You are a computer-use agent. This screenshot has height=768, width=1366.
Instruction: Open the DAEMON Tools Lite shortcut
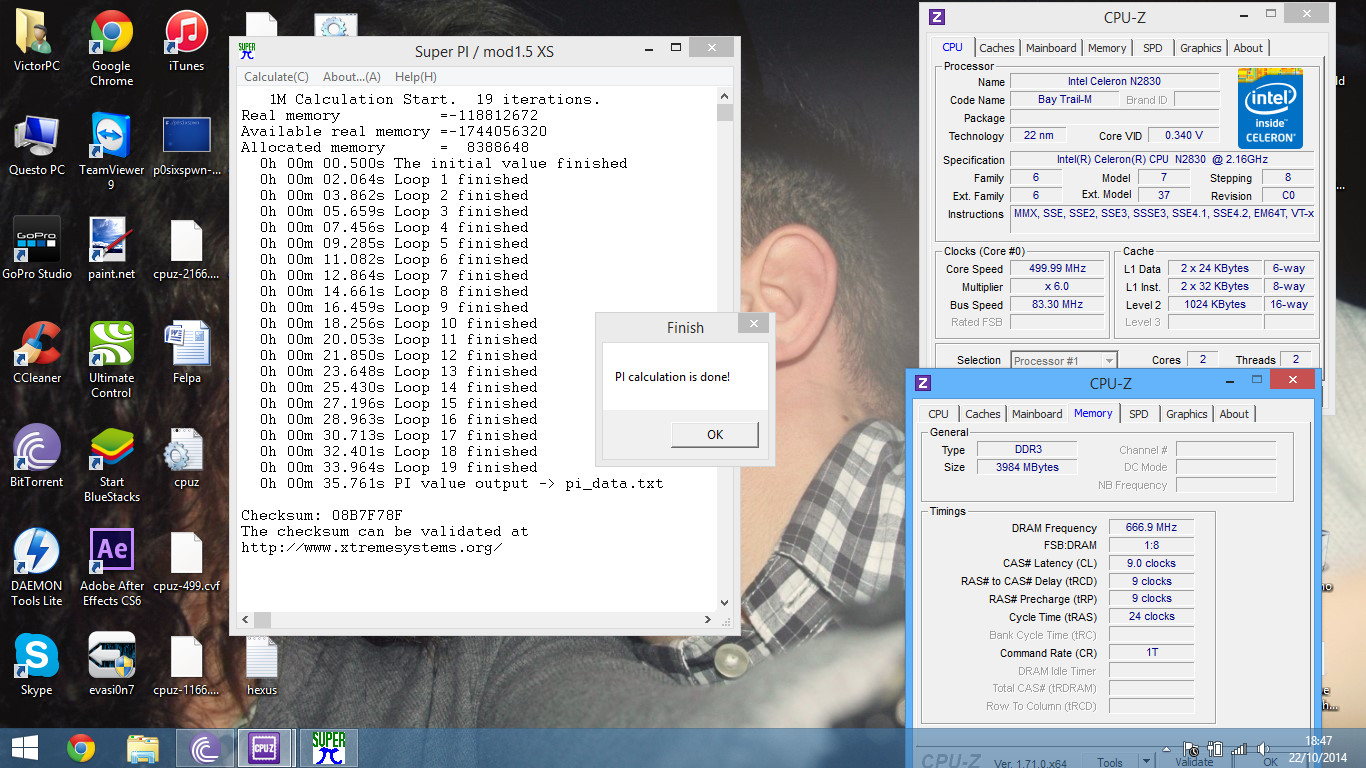tap(37, 568)
